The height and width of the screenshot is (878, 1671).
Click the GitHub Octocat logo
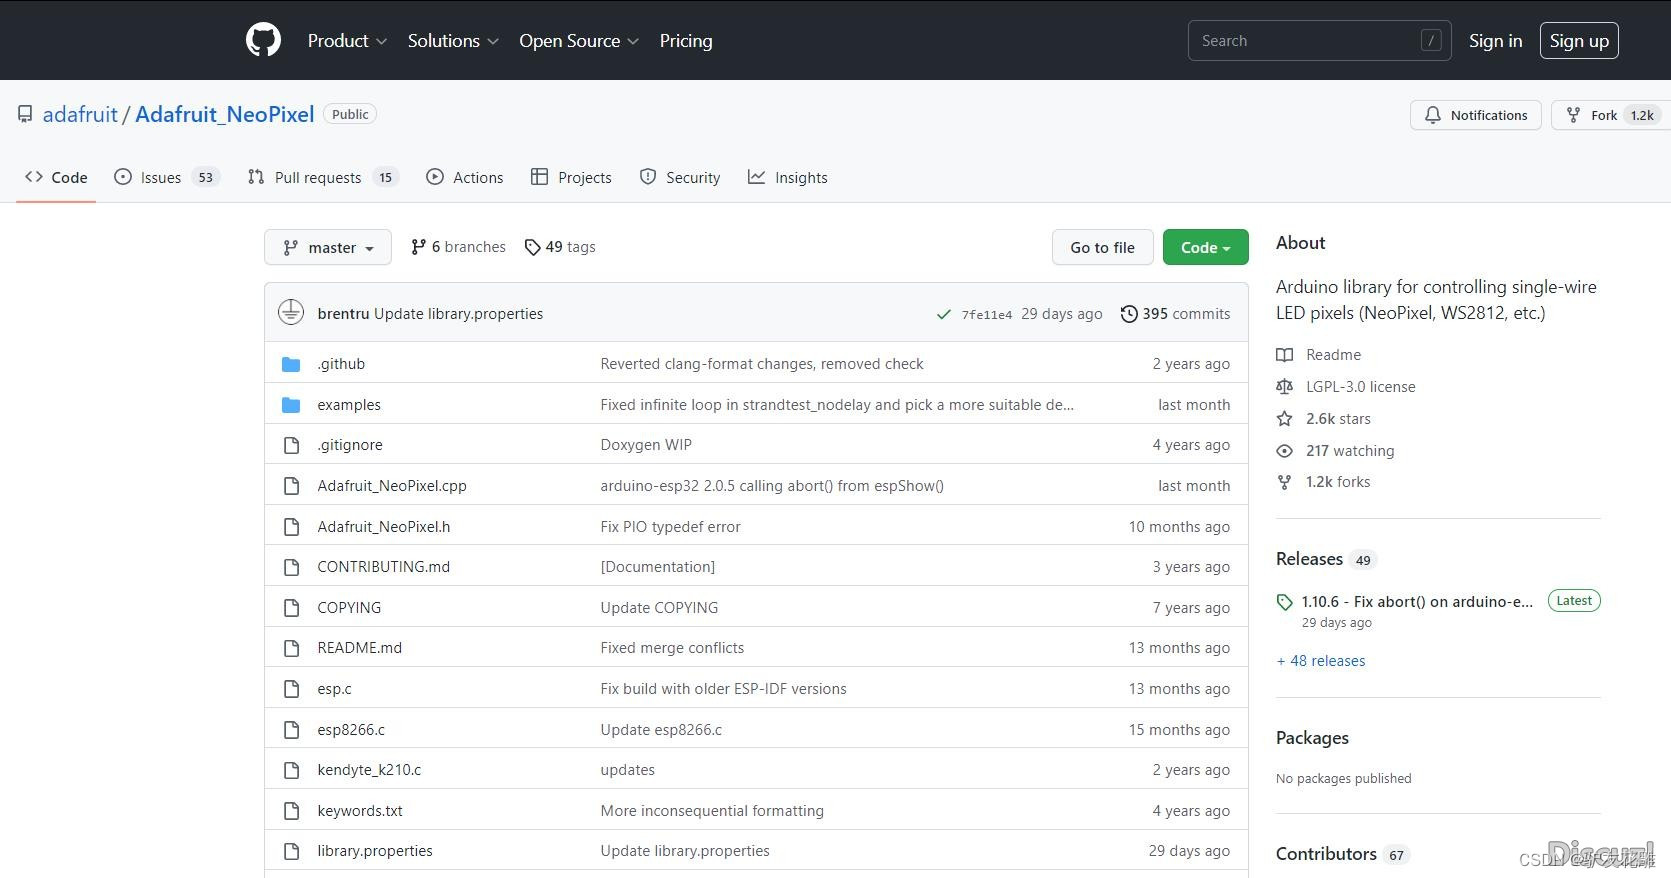click(x=263, y=40)
